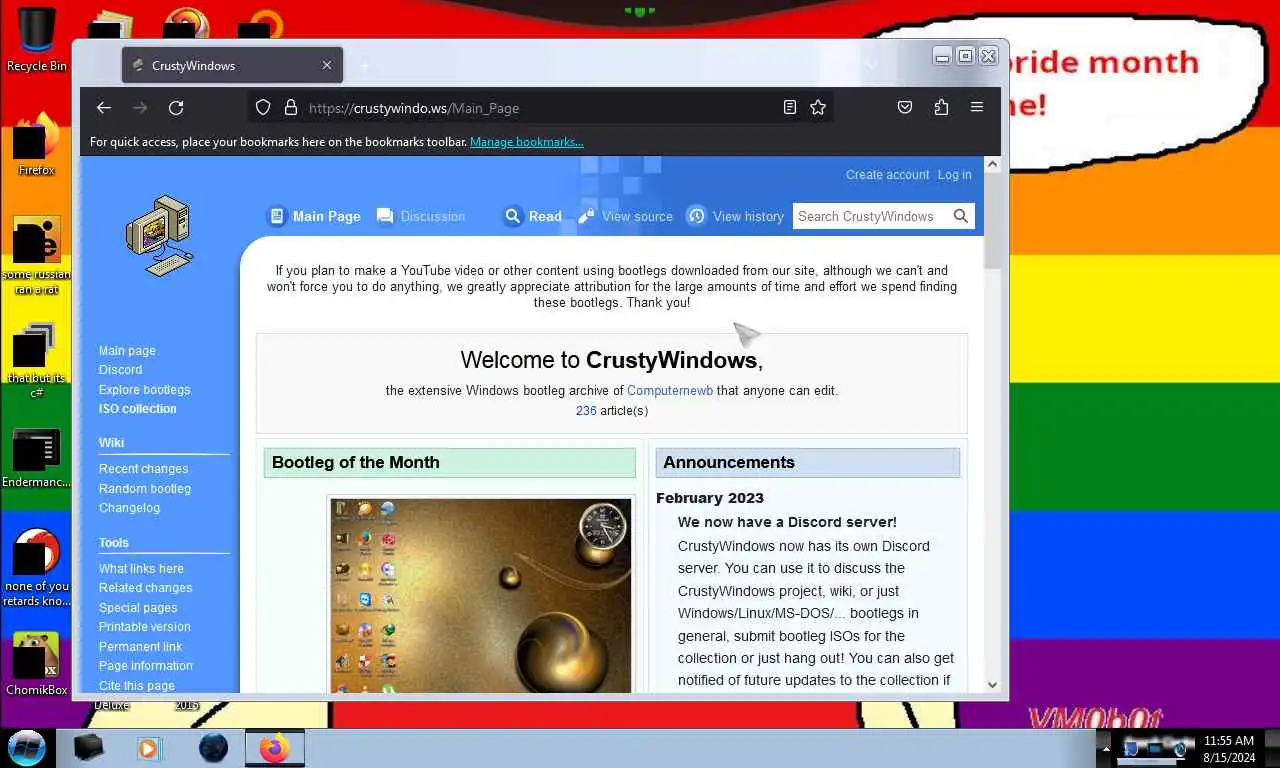
Task: Open the shield tracking protection icon
Action: click(263, 108)
